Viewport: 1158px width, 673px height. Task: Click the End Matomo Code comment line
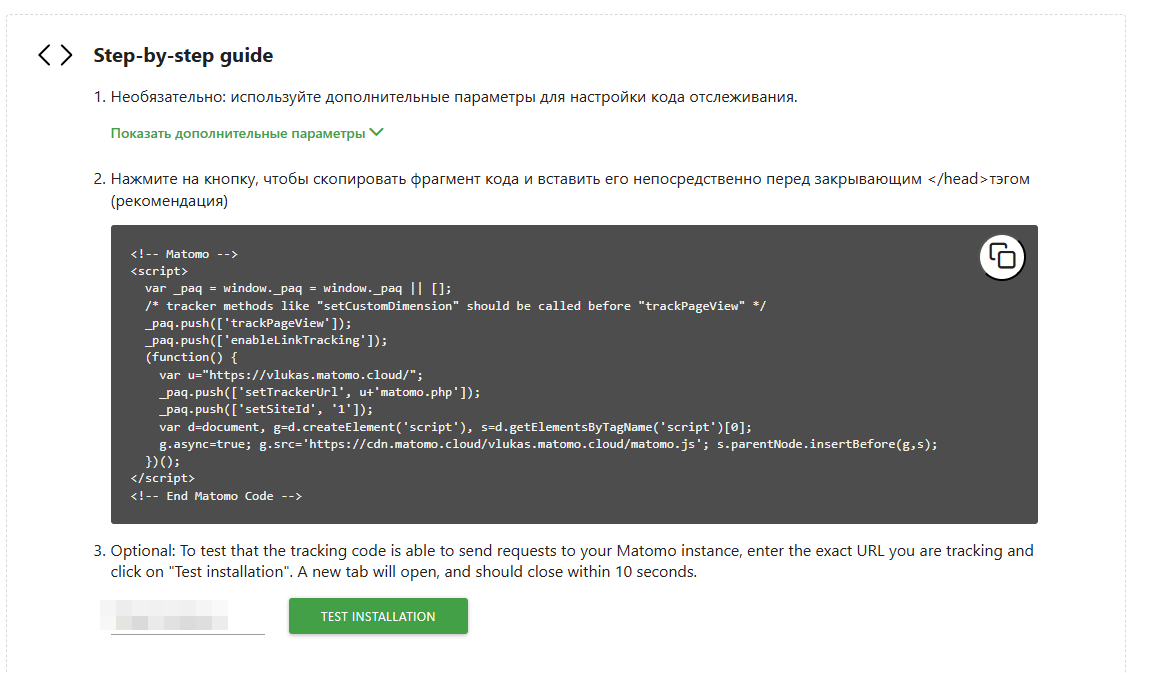pos(216,496)
